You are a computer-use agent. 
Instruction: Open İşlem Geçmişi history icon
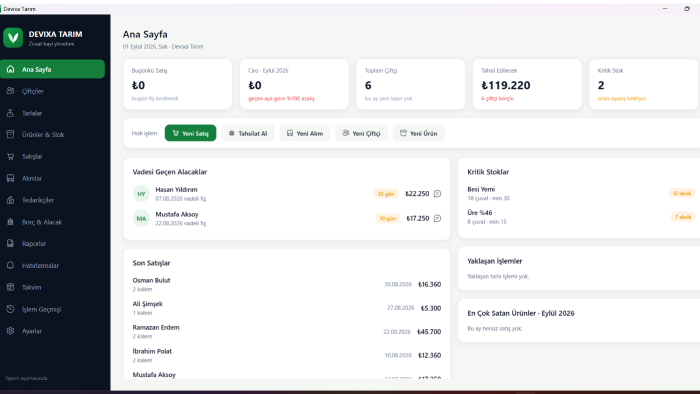(10, 309)
